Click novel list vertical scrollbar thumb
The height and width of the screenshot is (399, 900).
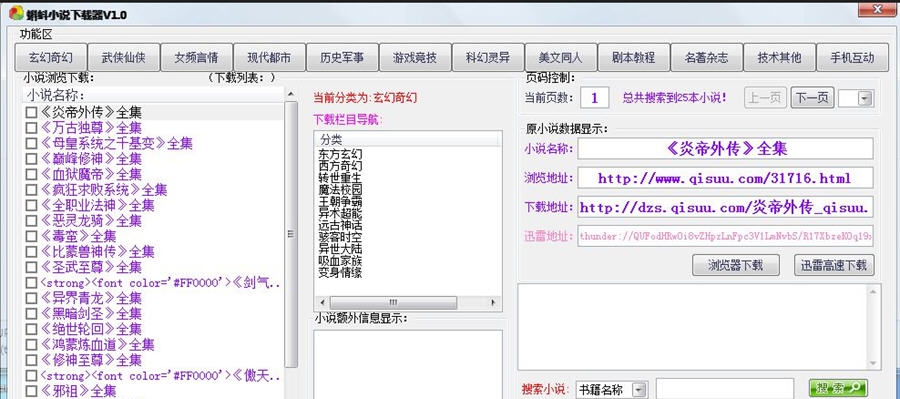click(291, 234)
